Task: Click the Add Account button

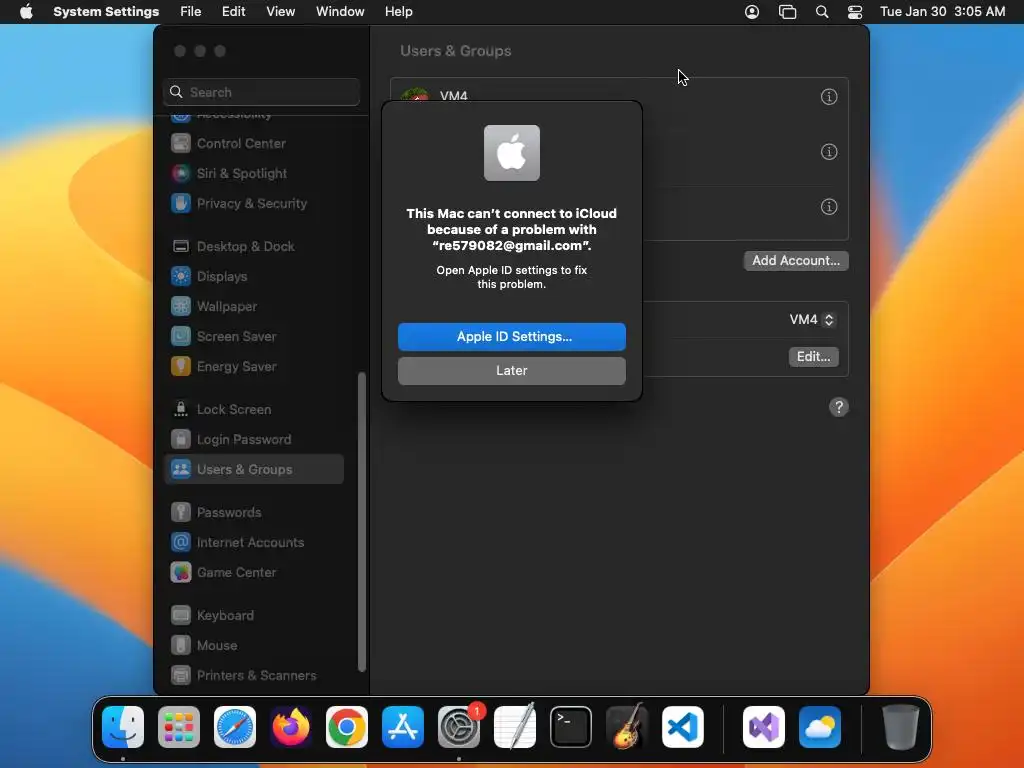Action: [795, 261]
